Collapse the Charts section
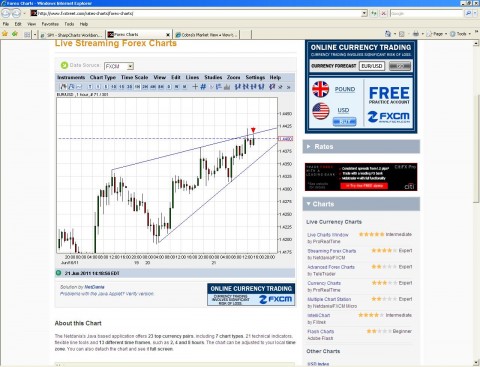480x367 pixels. 361,204
